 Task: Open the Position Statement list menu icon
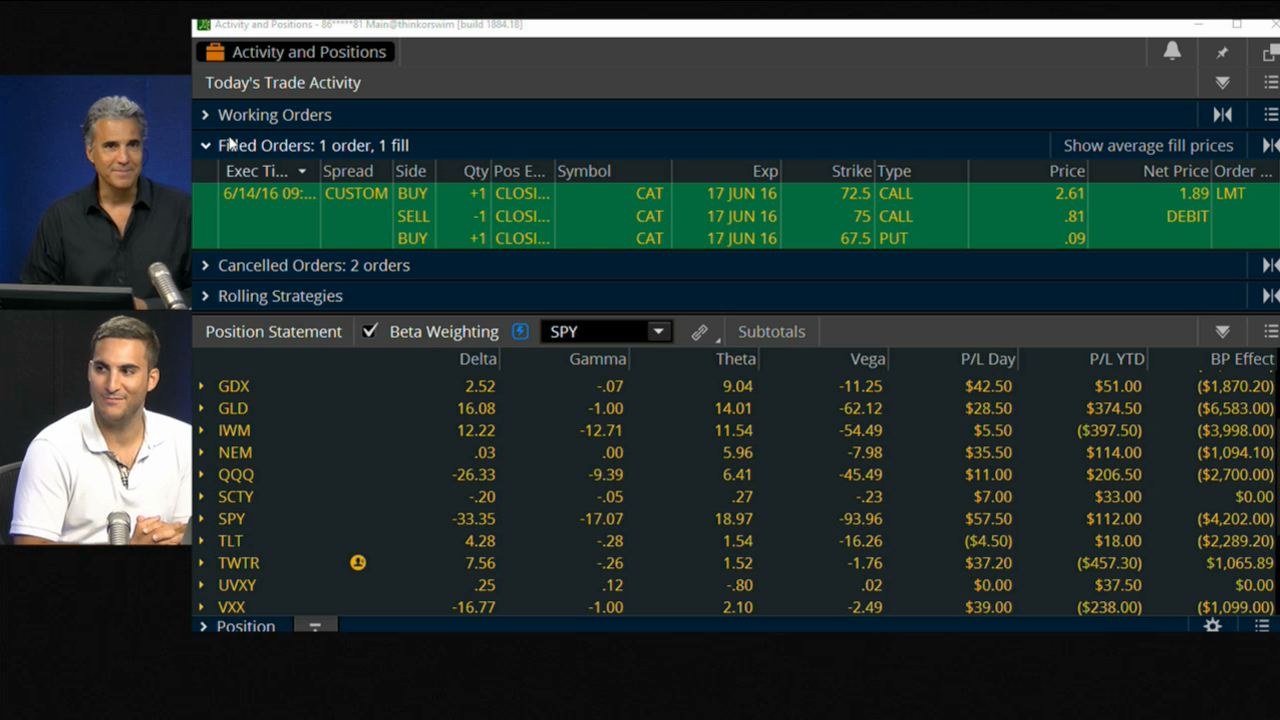(x=1271, y=332)
